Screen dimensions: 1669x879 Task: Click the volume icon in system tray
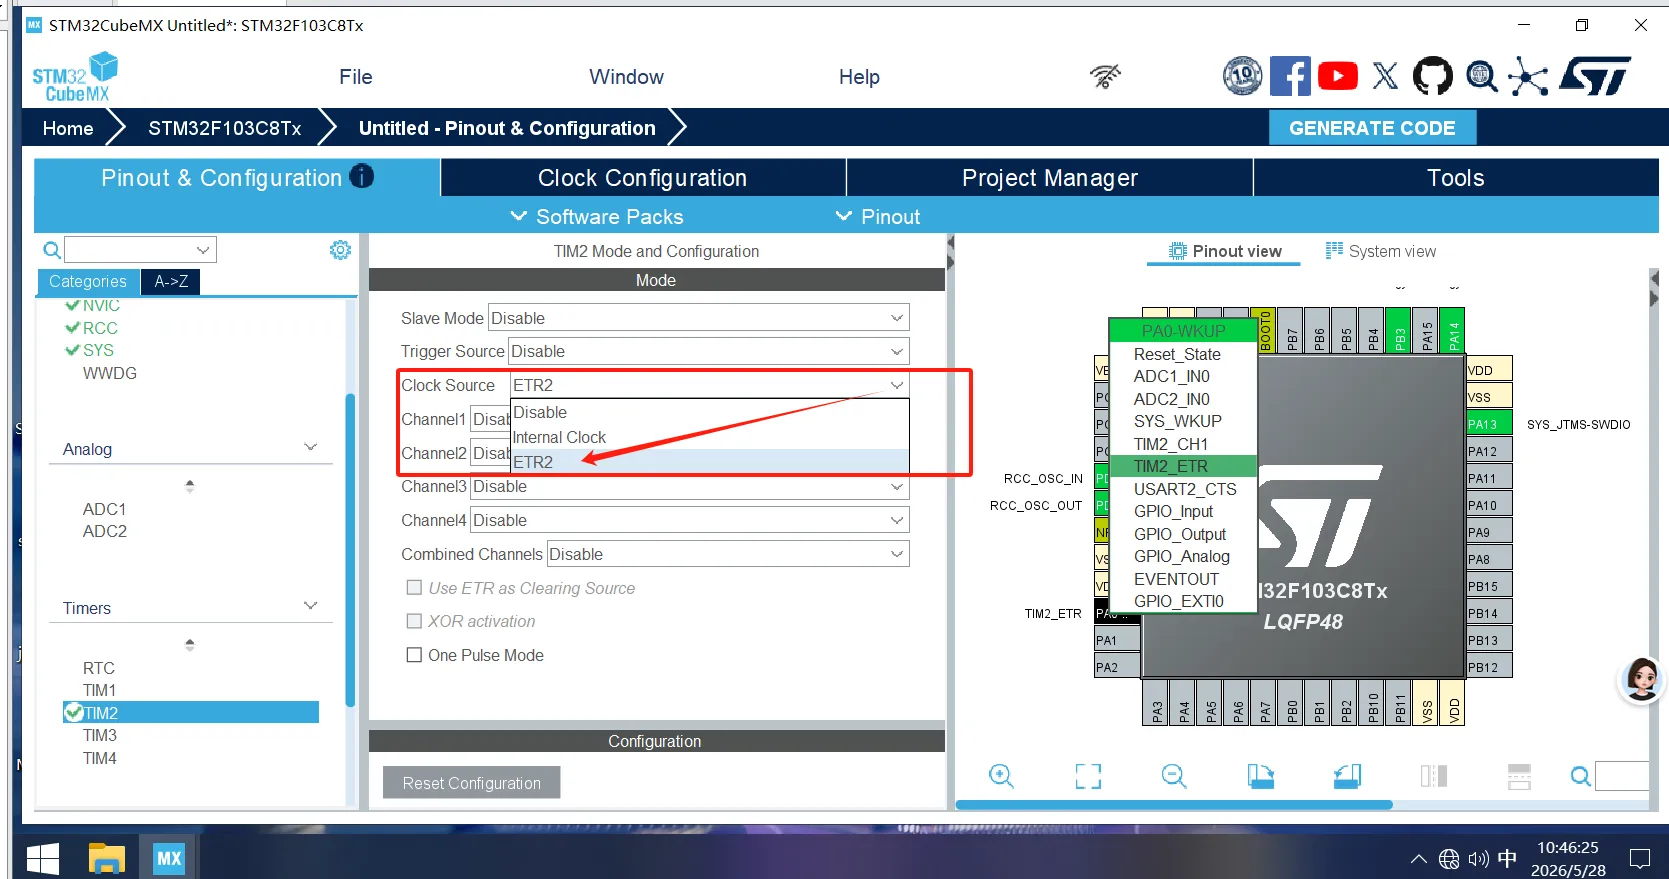click(x=1478, y=859)
